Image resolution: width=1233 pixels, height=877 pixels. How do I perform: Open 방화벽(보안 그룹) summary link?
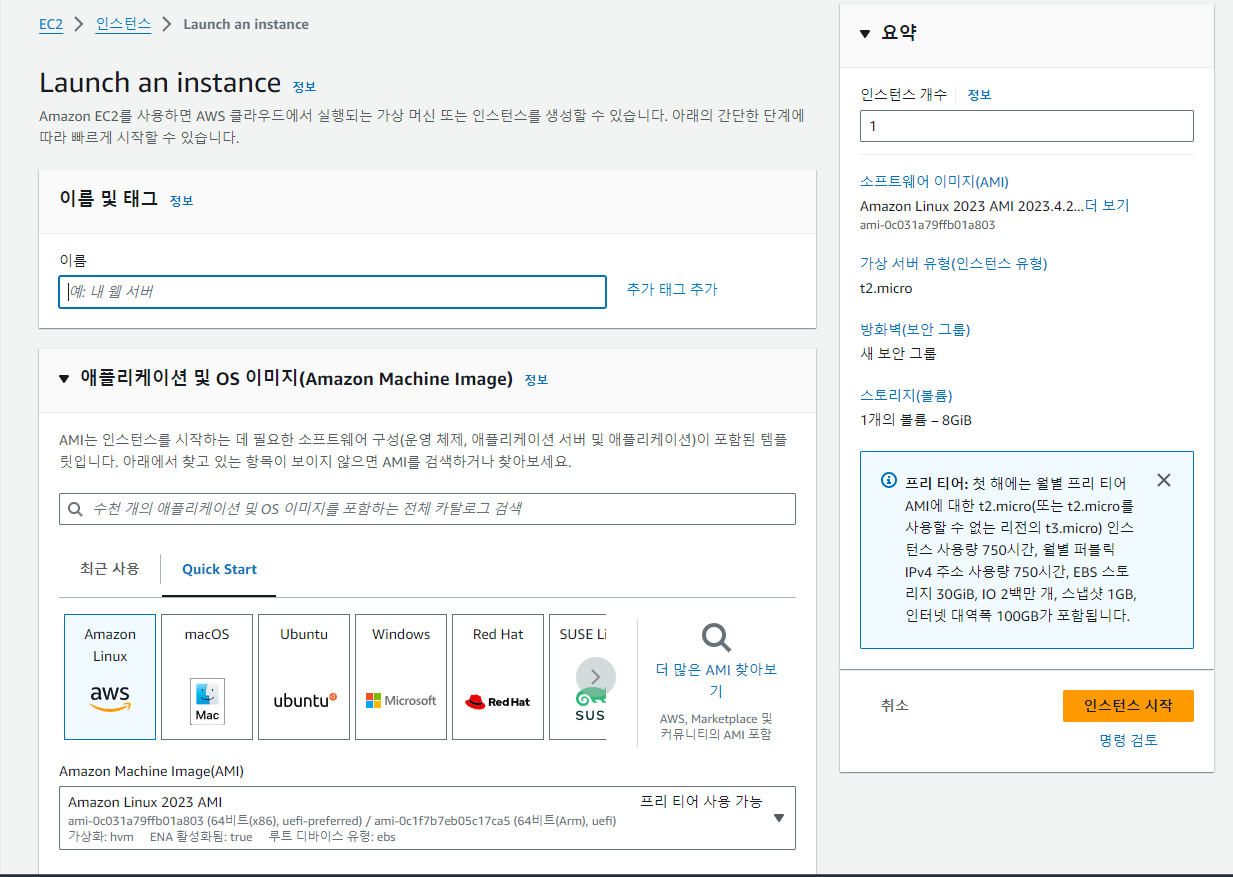[915, 329]
